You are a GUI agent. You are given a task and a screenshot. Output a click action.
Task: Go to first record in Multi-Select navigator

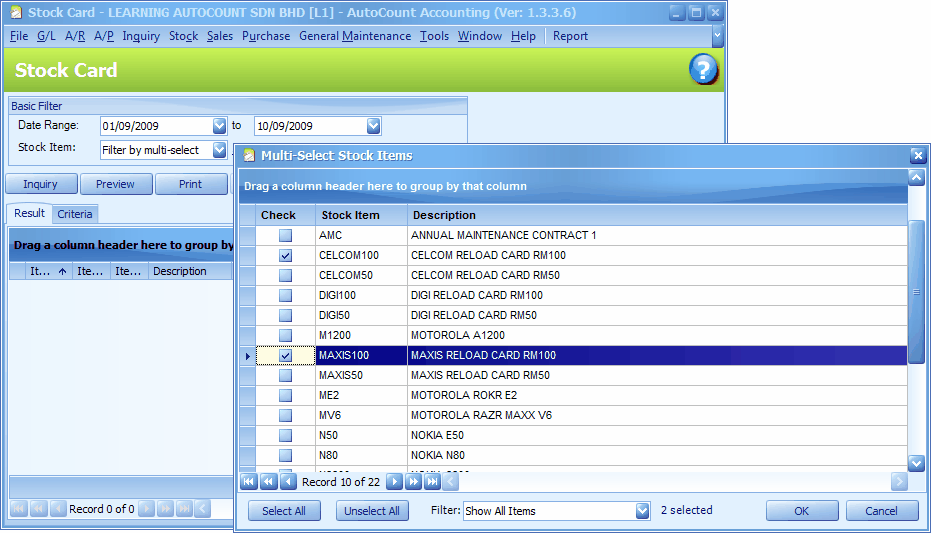point(249,481)
